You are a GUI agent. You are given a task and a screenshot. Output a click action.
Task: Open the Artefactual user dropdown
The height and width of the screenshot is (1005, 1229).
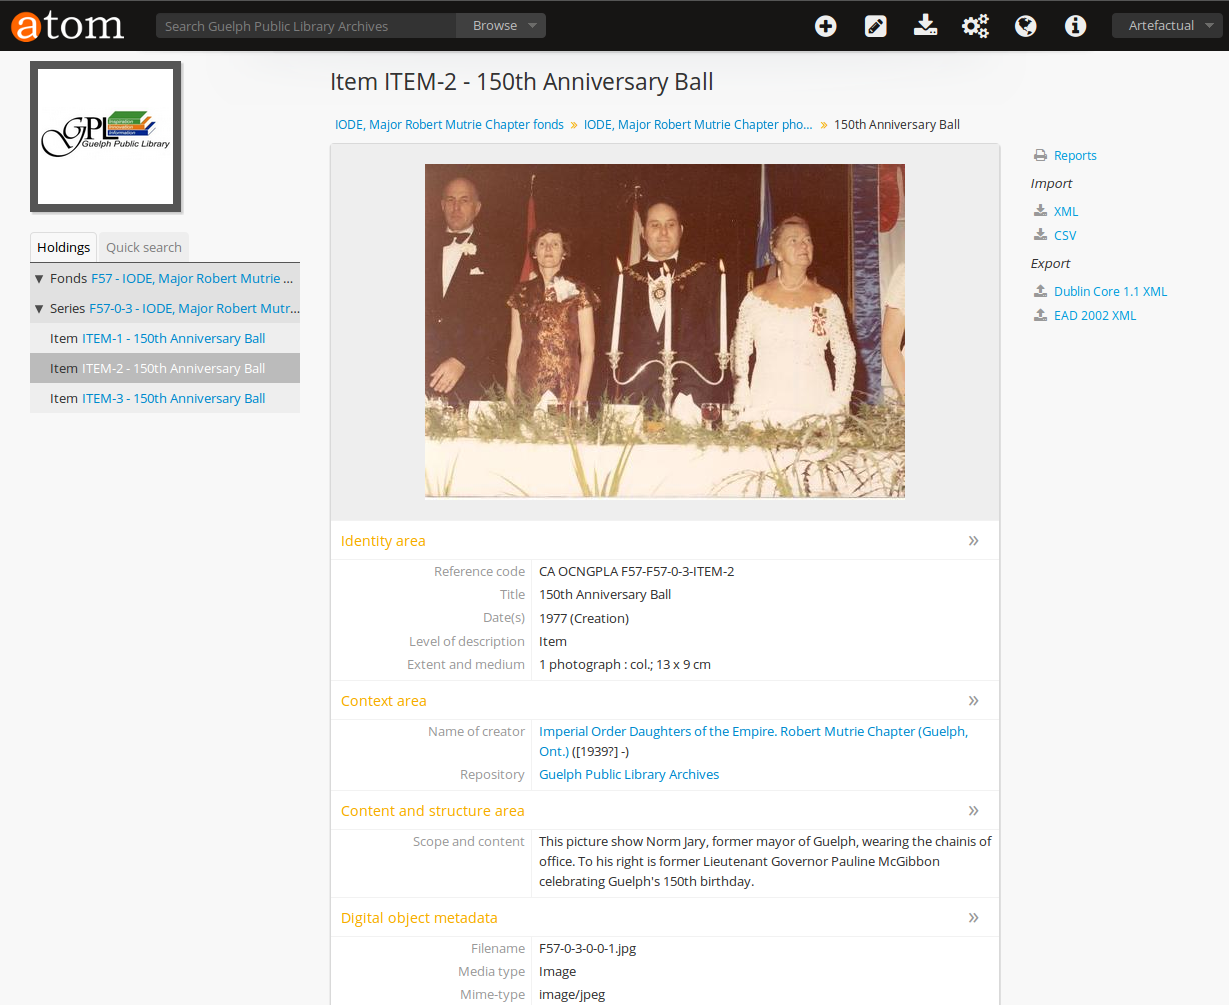click(1168, 26)
